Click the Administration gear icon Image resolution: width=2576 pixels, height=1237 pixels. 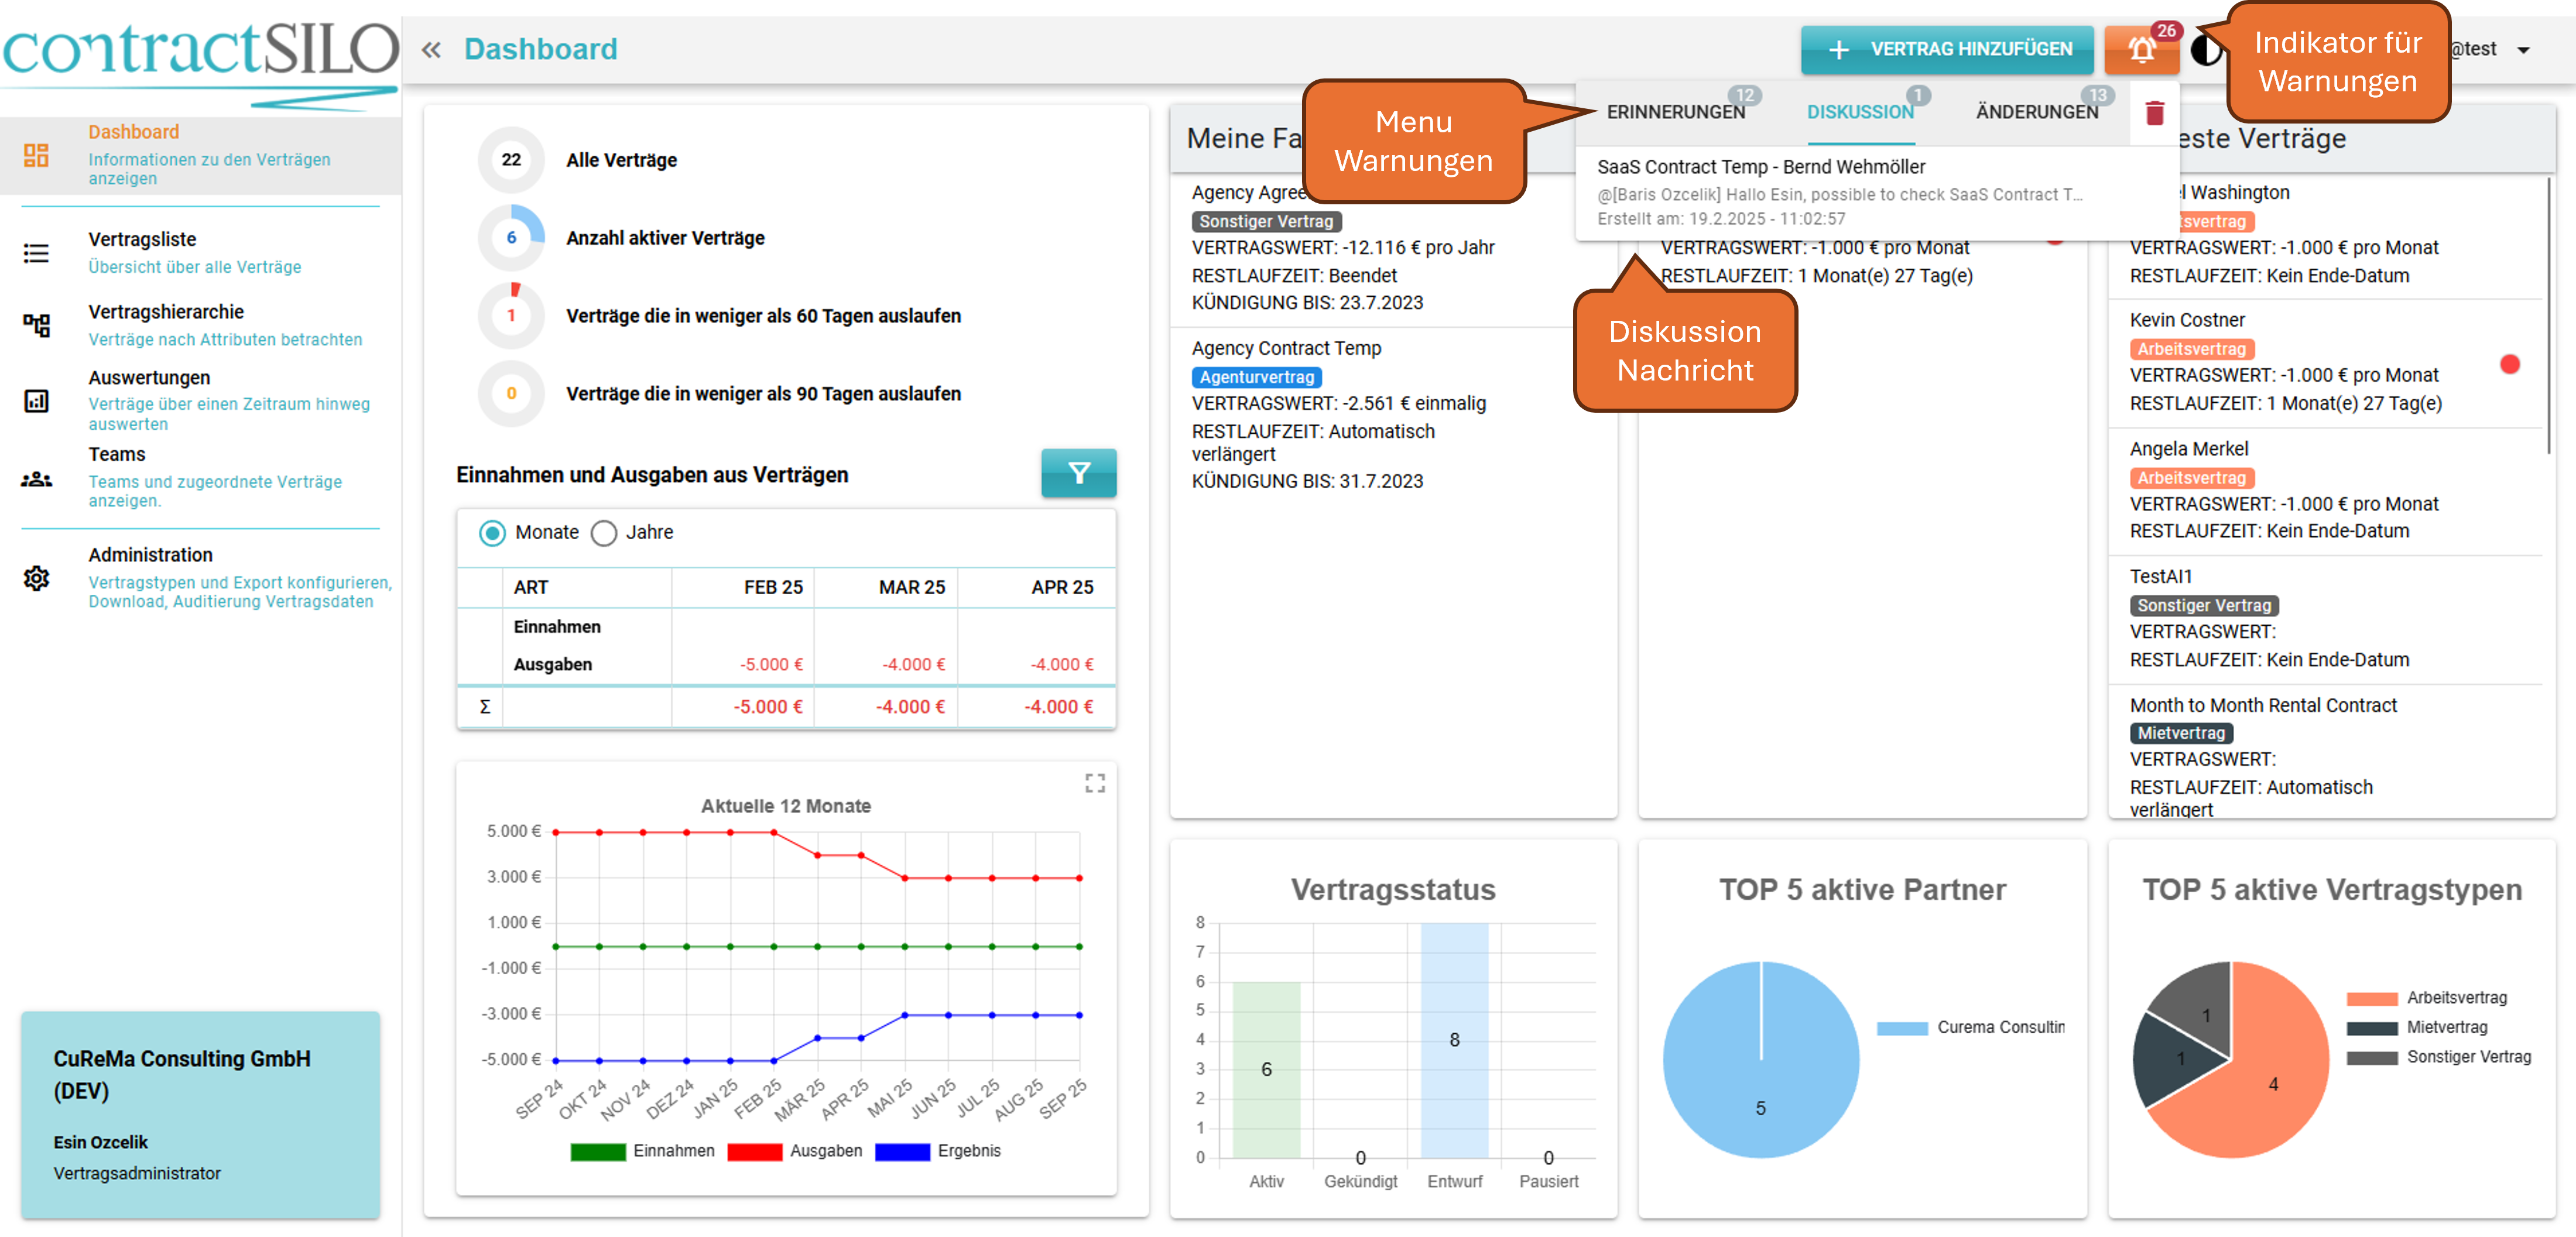[36, 578]
